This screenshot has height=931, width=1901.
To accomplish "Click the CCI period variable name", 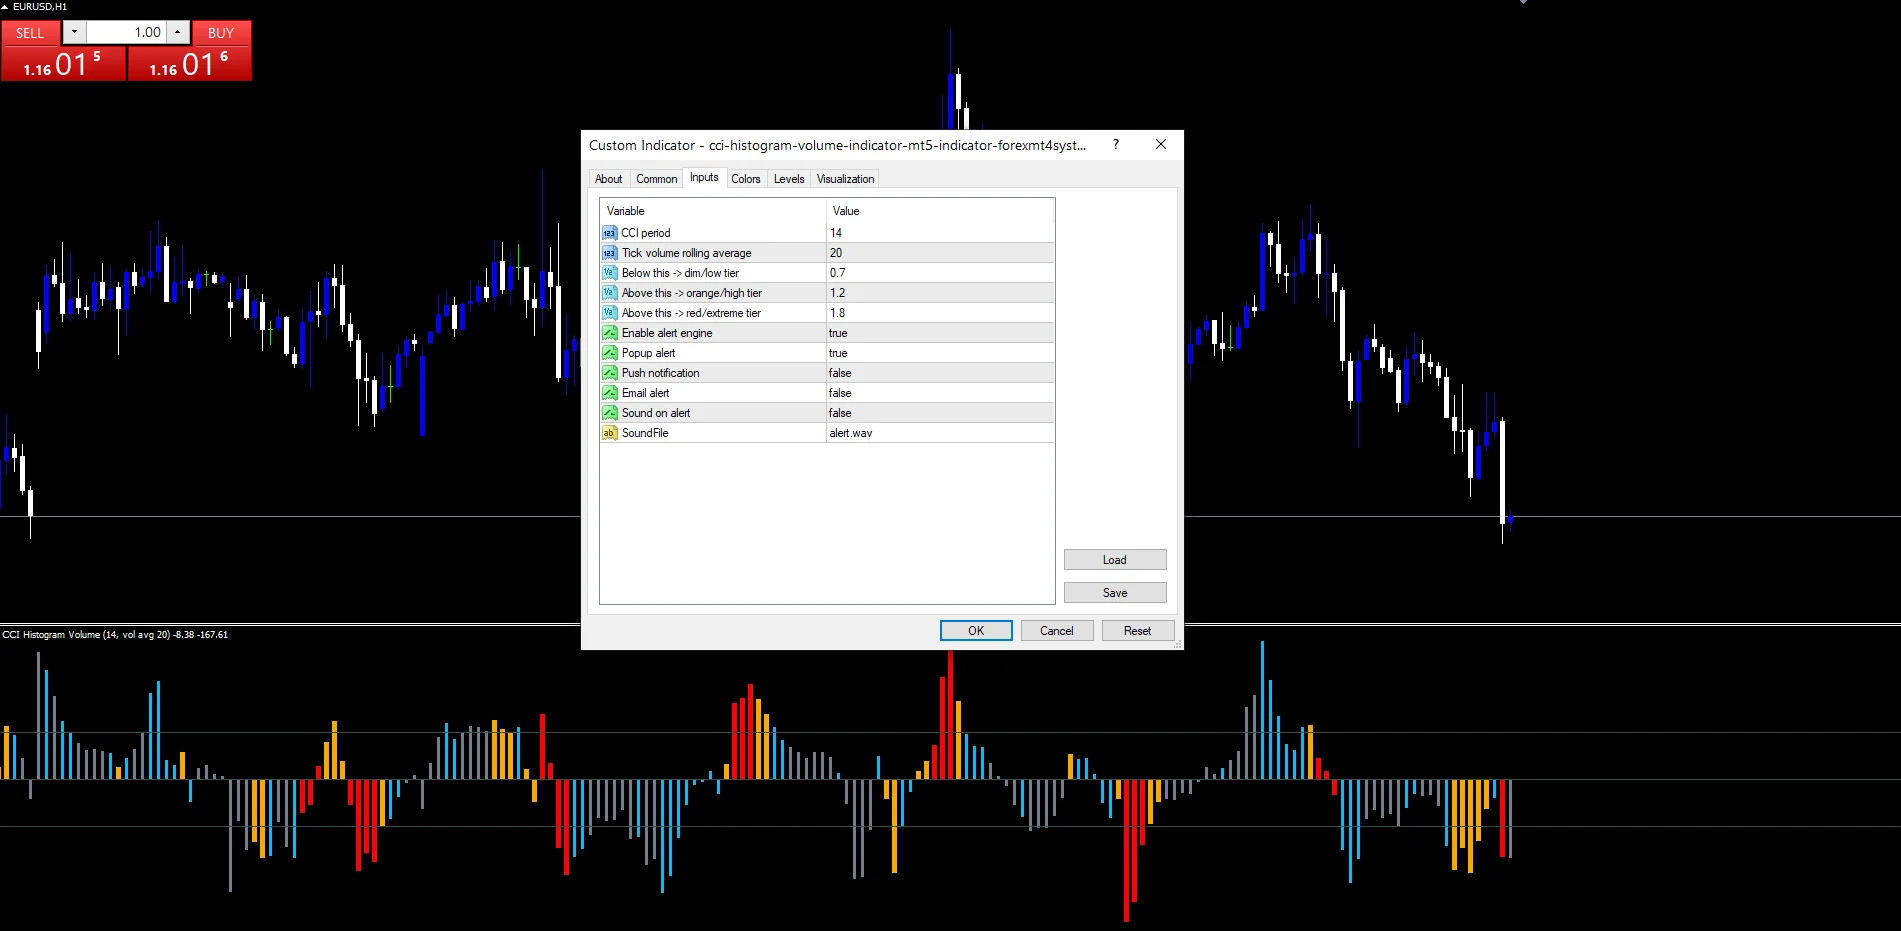I will coord(646,233).
